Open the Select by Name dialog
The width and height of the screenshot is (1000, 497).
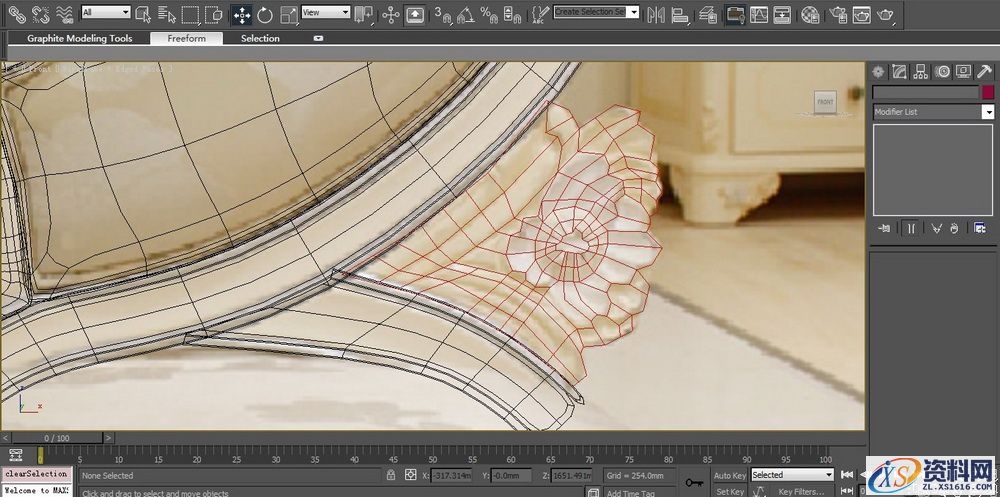click(167, 14)
